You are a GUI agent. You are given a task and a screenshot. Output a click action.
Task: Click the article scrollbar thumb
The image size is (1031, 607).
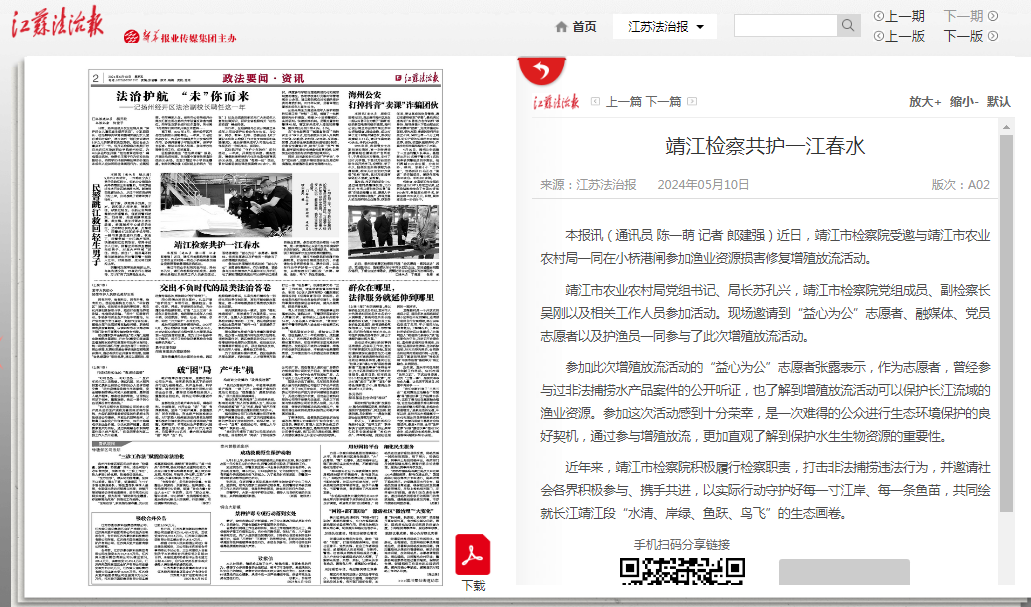[x=1006, y=324]
